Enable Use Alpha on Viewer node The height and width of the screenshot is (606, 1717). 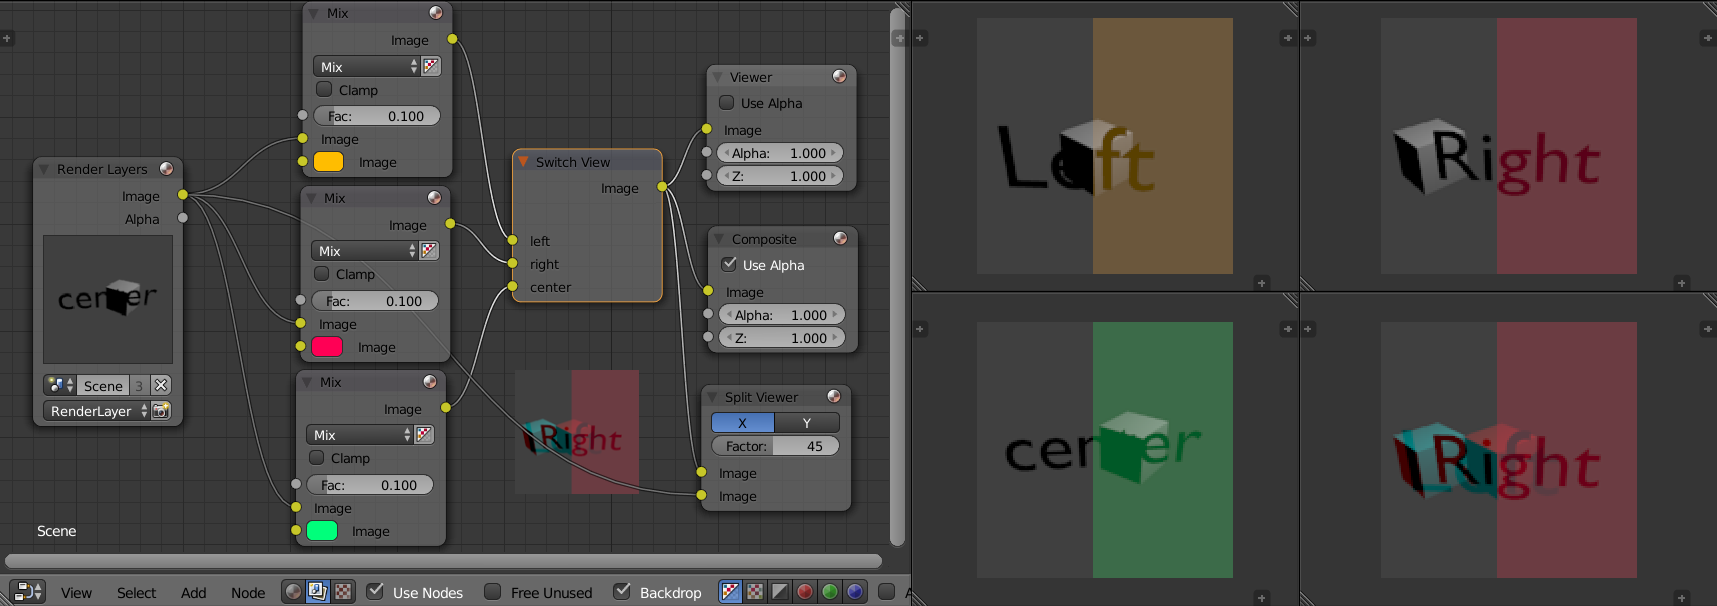click(727, 103)
